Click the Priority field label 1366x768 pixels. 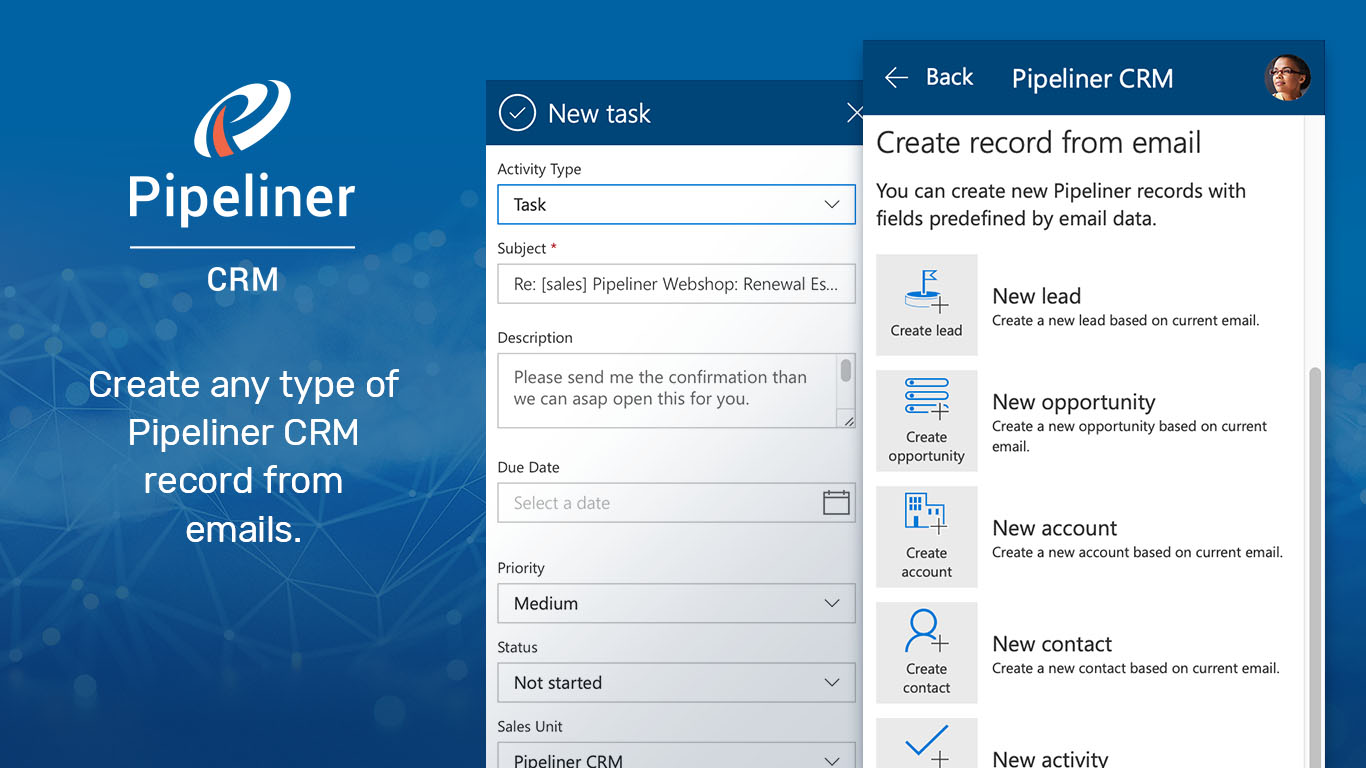click(x=521, y=568)
